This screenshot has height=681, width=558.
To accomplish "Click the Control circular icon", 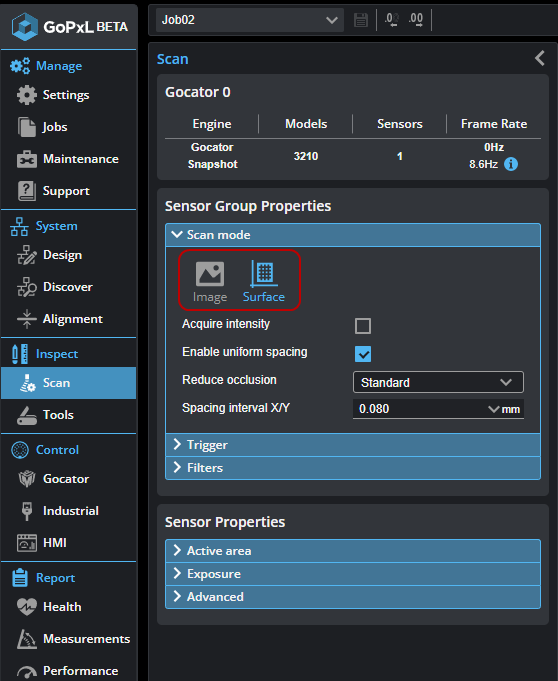I will click(20, 450).
